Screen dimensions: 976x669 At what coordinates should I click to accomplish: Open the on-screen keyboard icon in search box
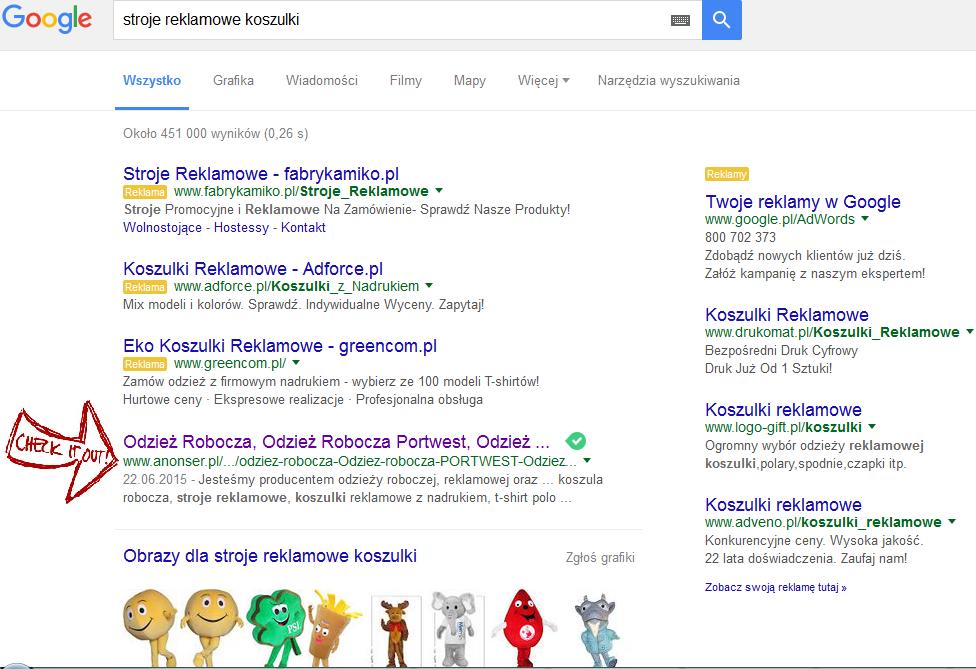pos(680,21)
